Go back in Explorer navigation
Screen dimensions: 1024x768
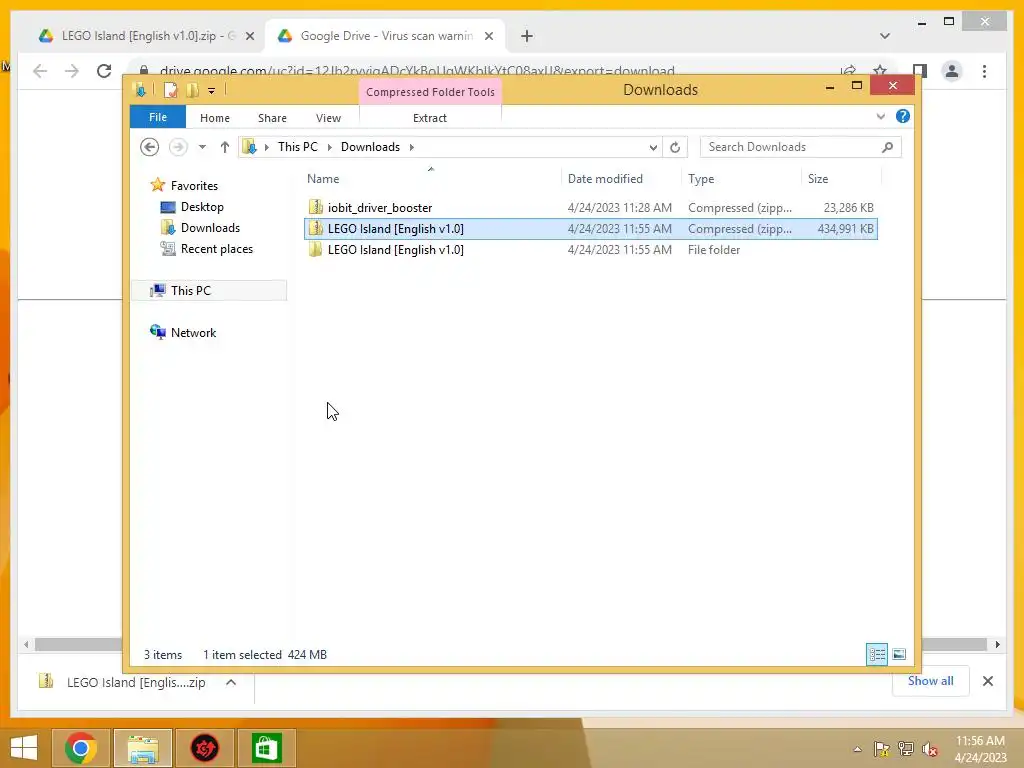coord(150,147)
